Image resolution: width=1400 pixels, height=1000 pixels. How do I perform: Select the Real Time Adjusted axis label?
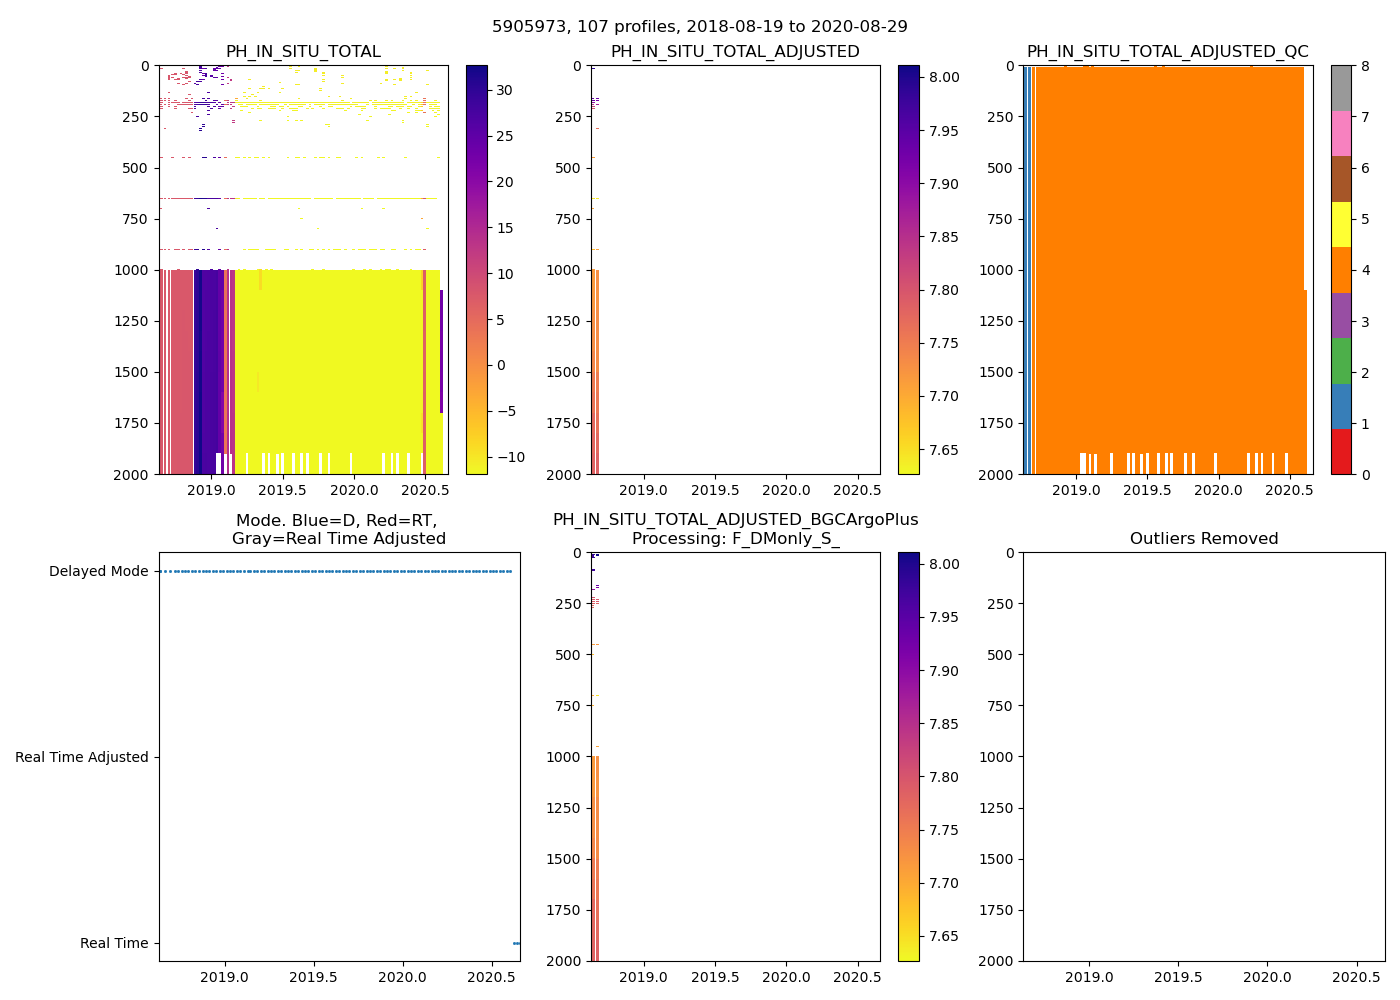(82, 758)
